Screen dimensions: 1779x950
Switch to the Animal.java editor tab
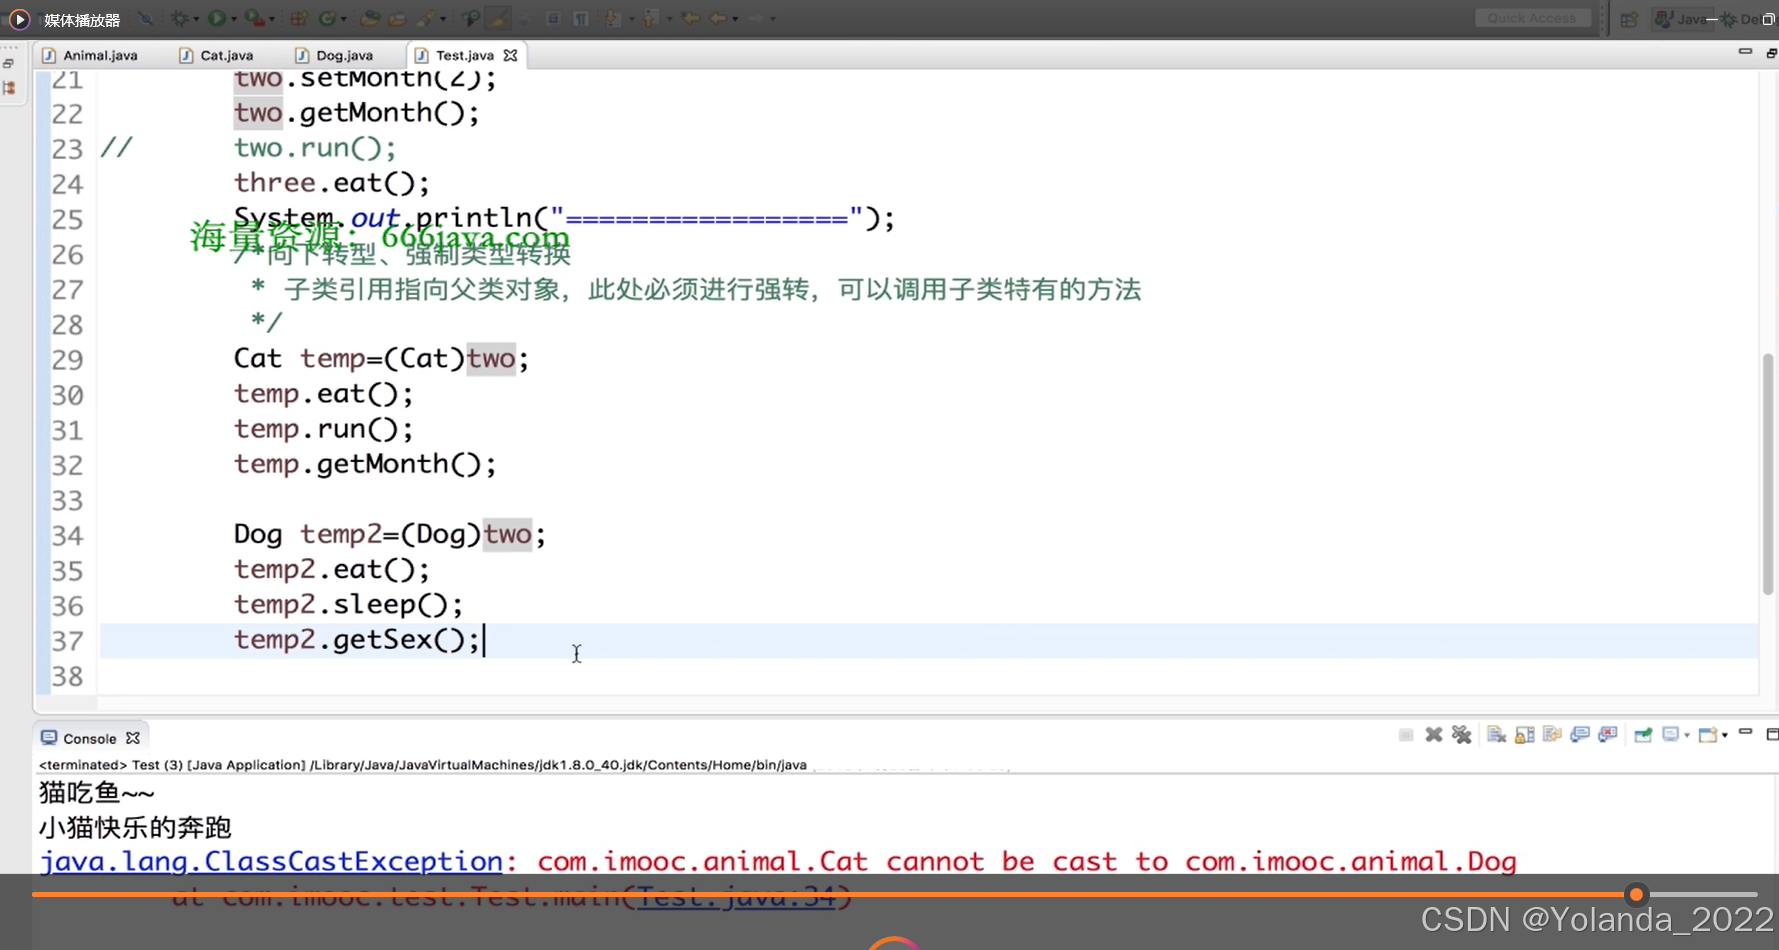(90, 55)
